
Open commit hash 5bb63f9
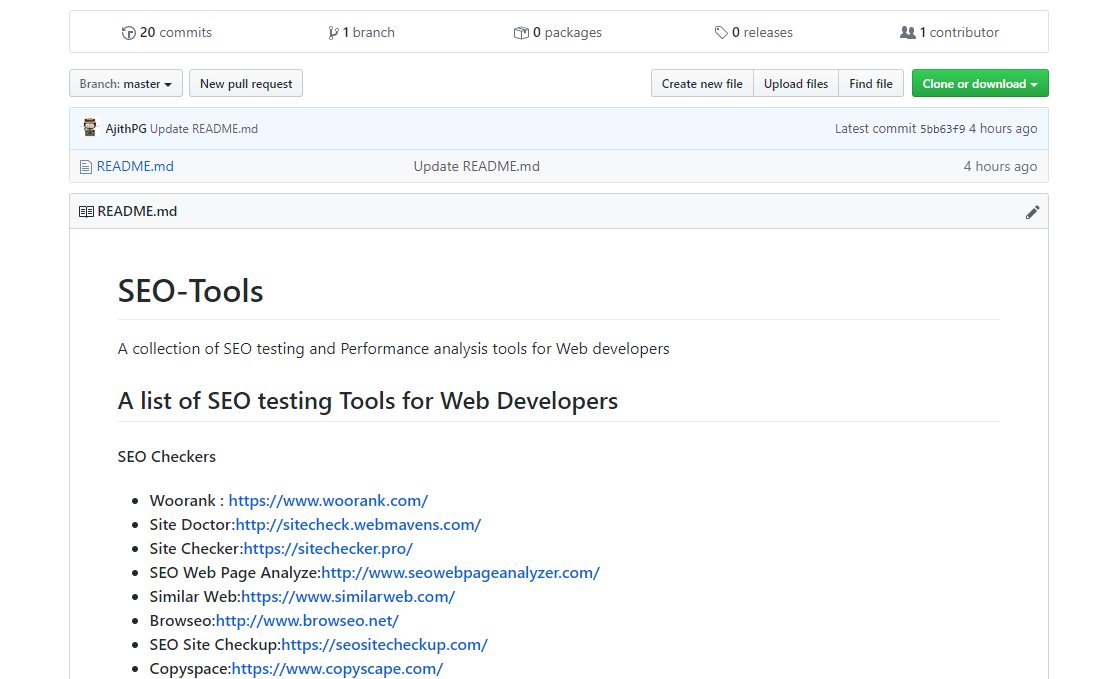[942, 129]
